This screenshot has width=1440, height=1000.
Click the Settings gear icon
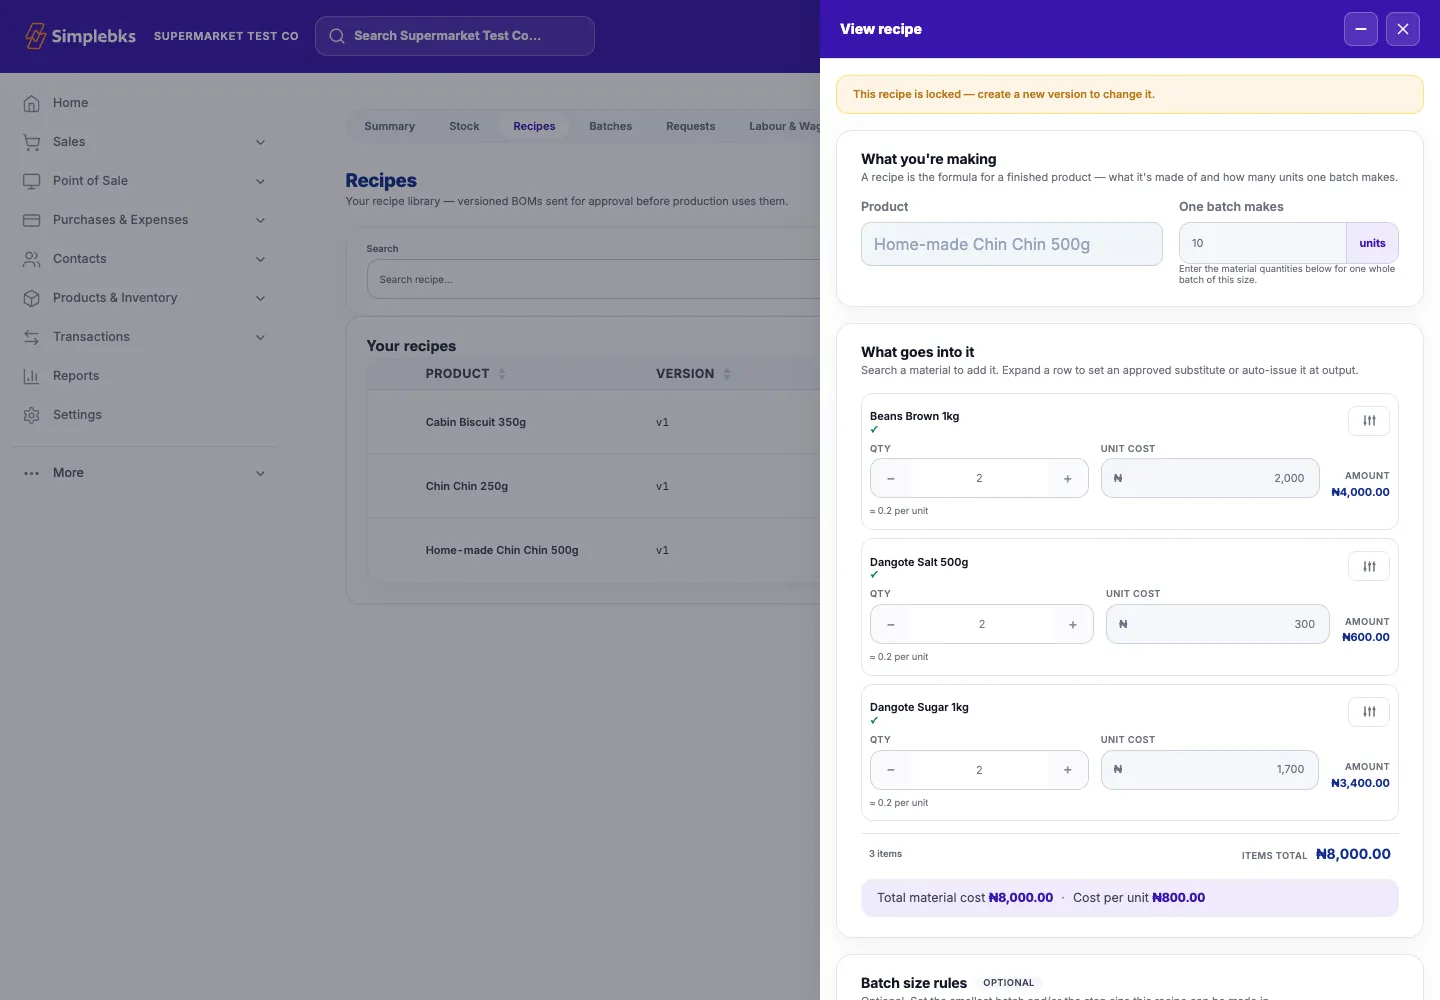click(x=32, y=415)
